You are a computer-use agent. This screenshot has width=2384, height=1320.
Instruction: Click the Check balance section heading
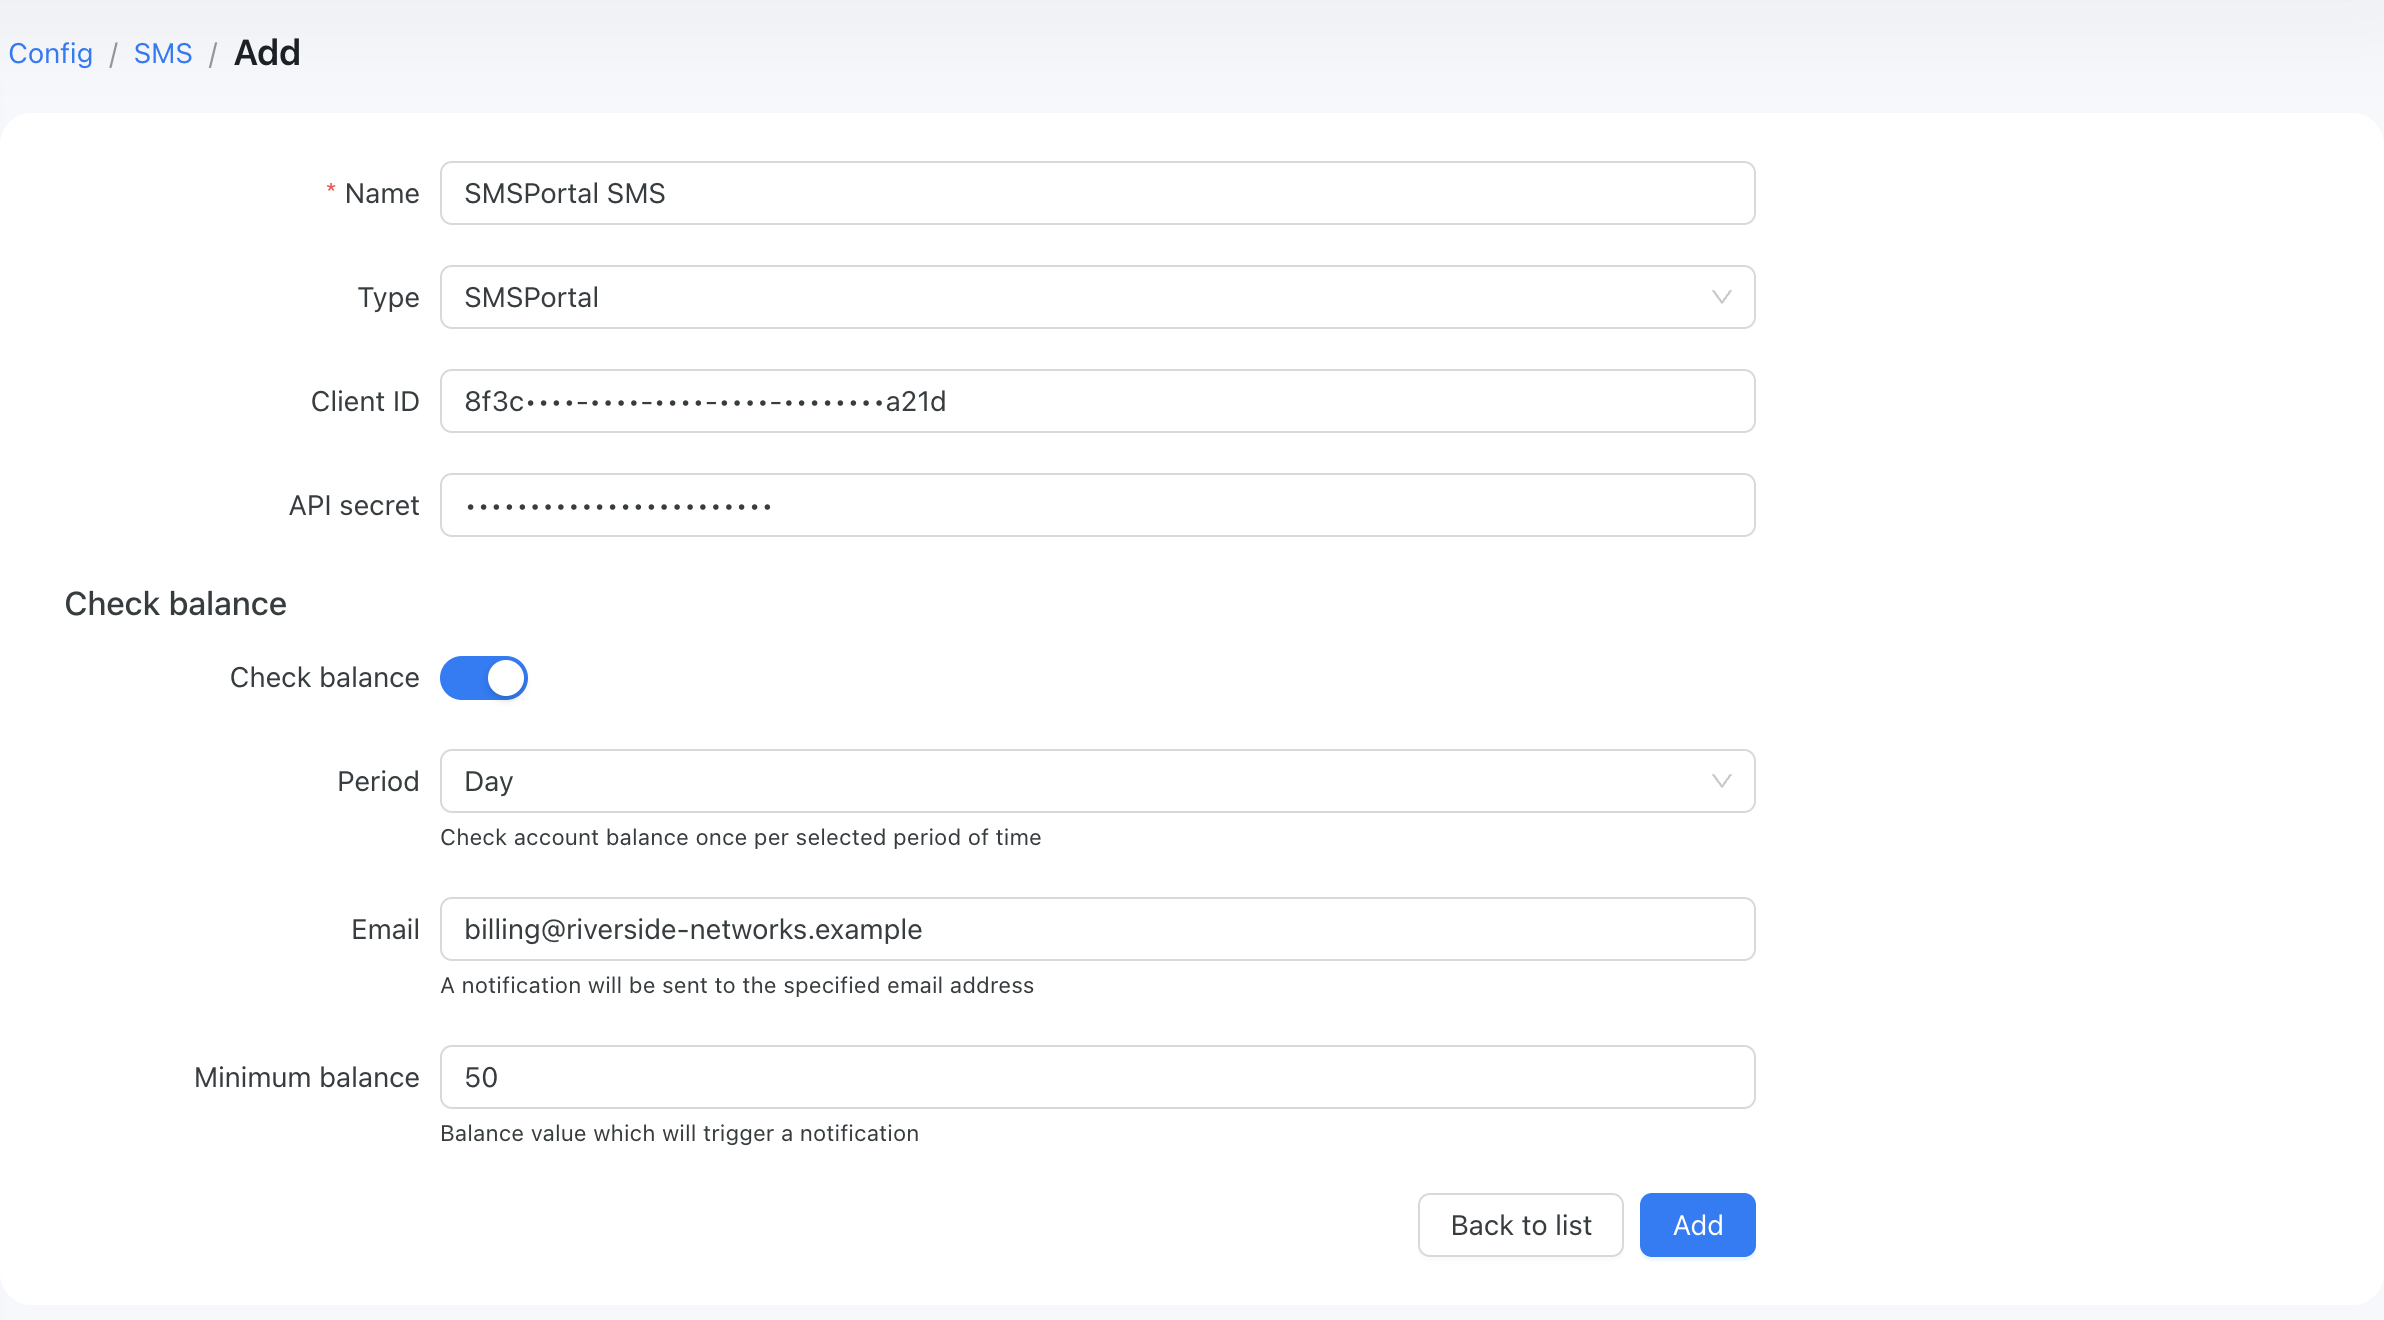coord(176,604)
